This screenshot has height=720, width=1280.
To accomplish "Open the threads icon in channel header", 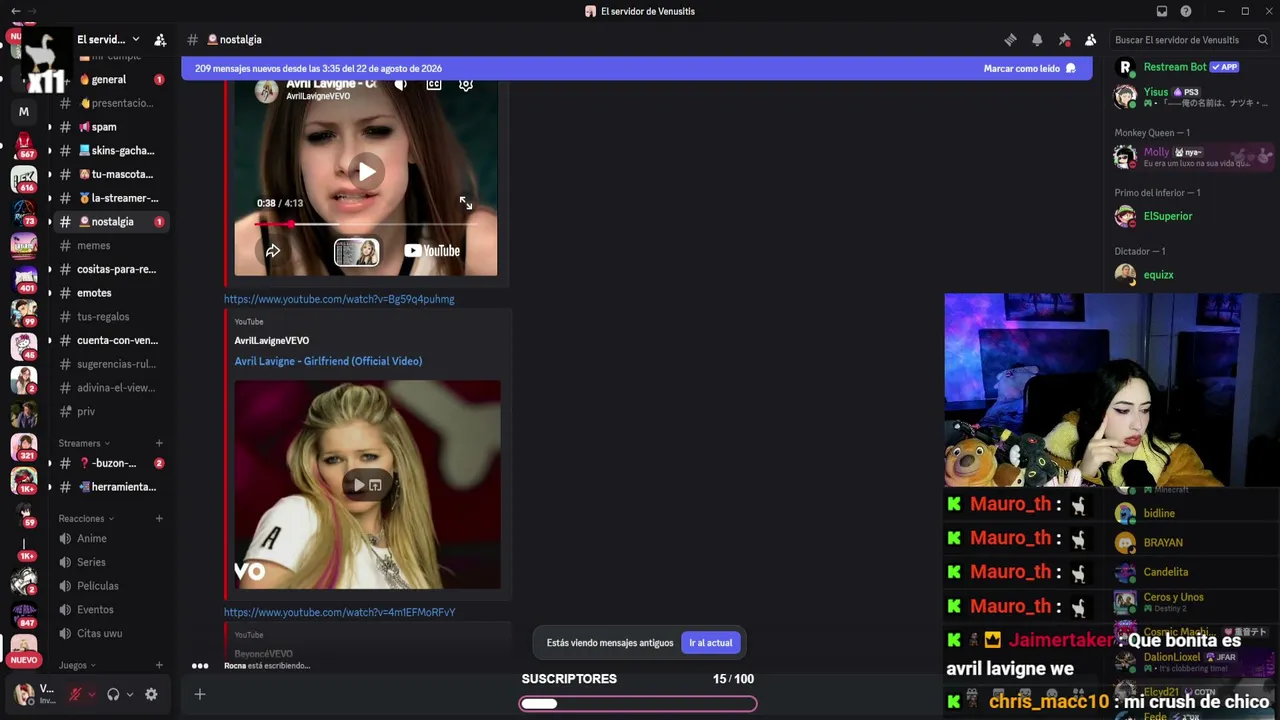I will pos(1010,40).
